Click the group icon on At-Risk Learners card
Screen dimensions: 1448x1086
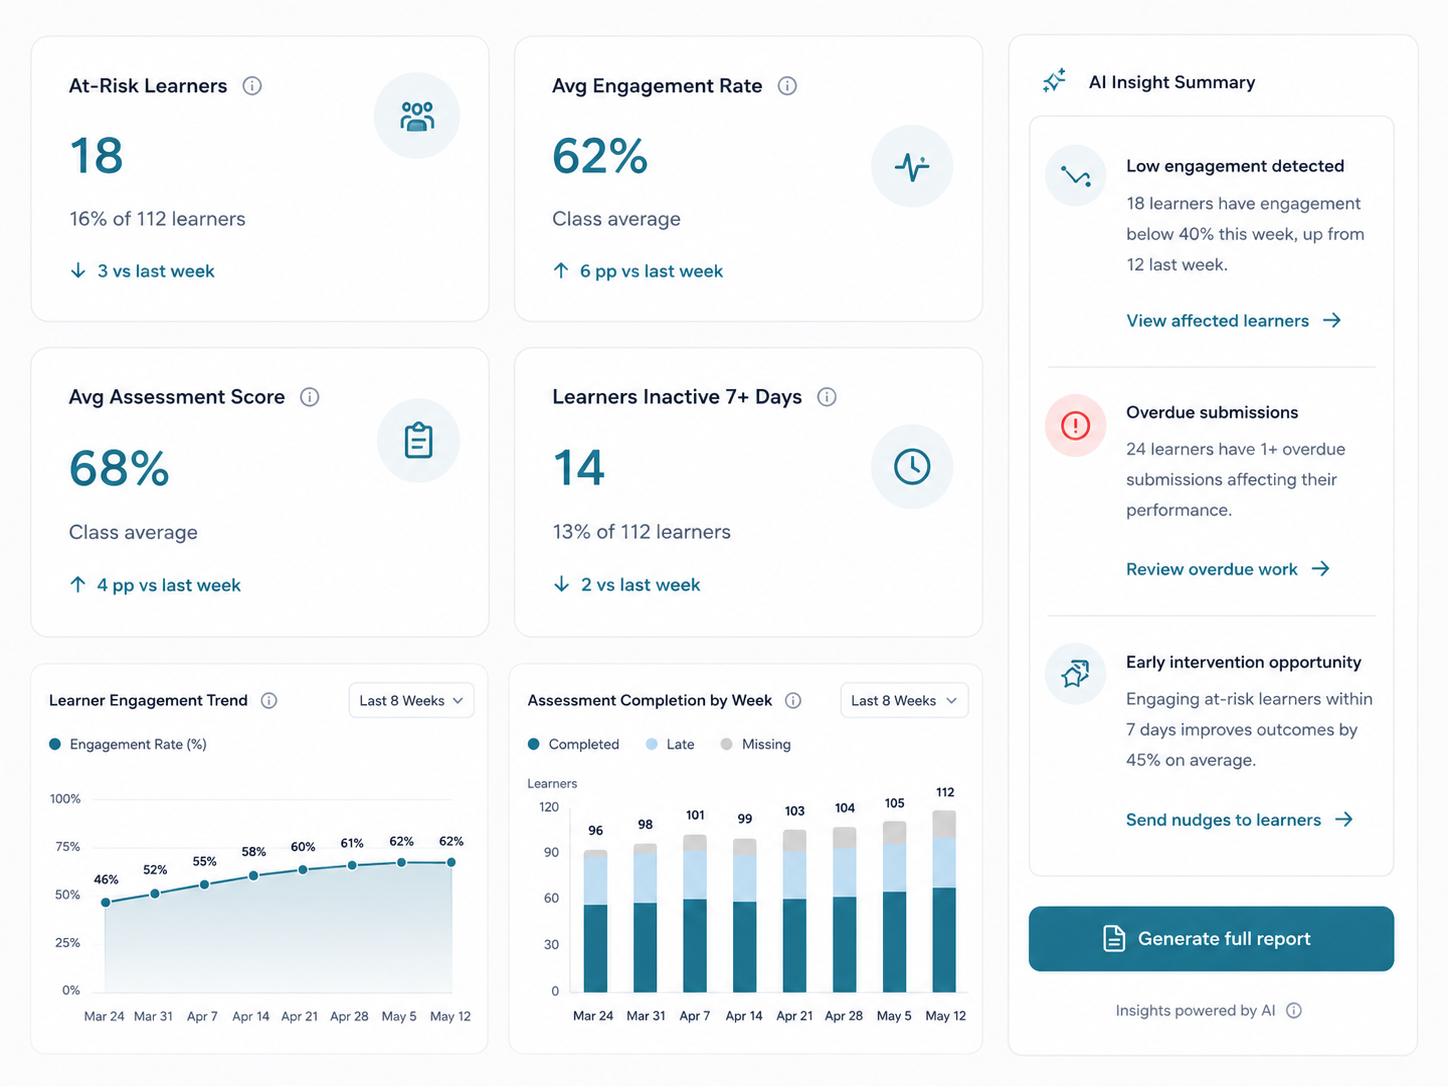pos(417,116)
